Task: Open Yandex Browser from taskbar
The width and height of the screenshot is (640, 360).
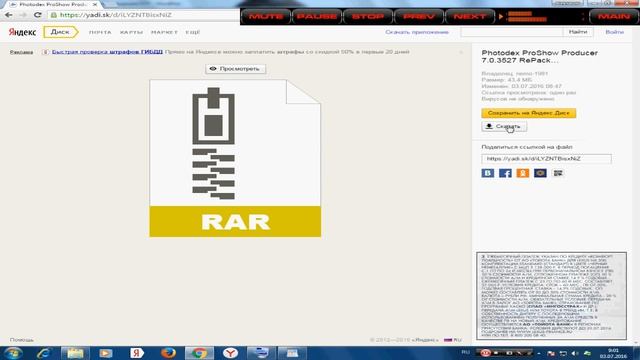Action: point(230,353)
